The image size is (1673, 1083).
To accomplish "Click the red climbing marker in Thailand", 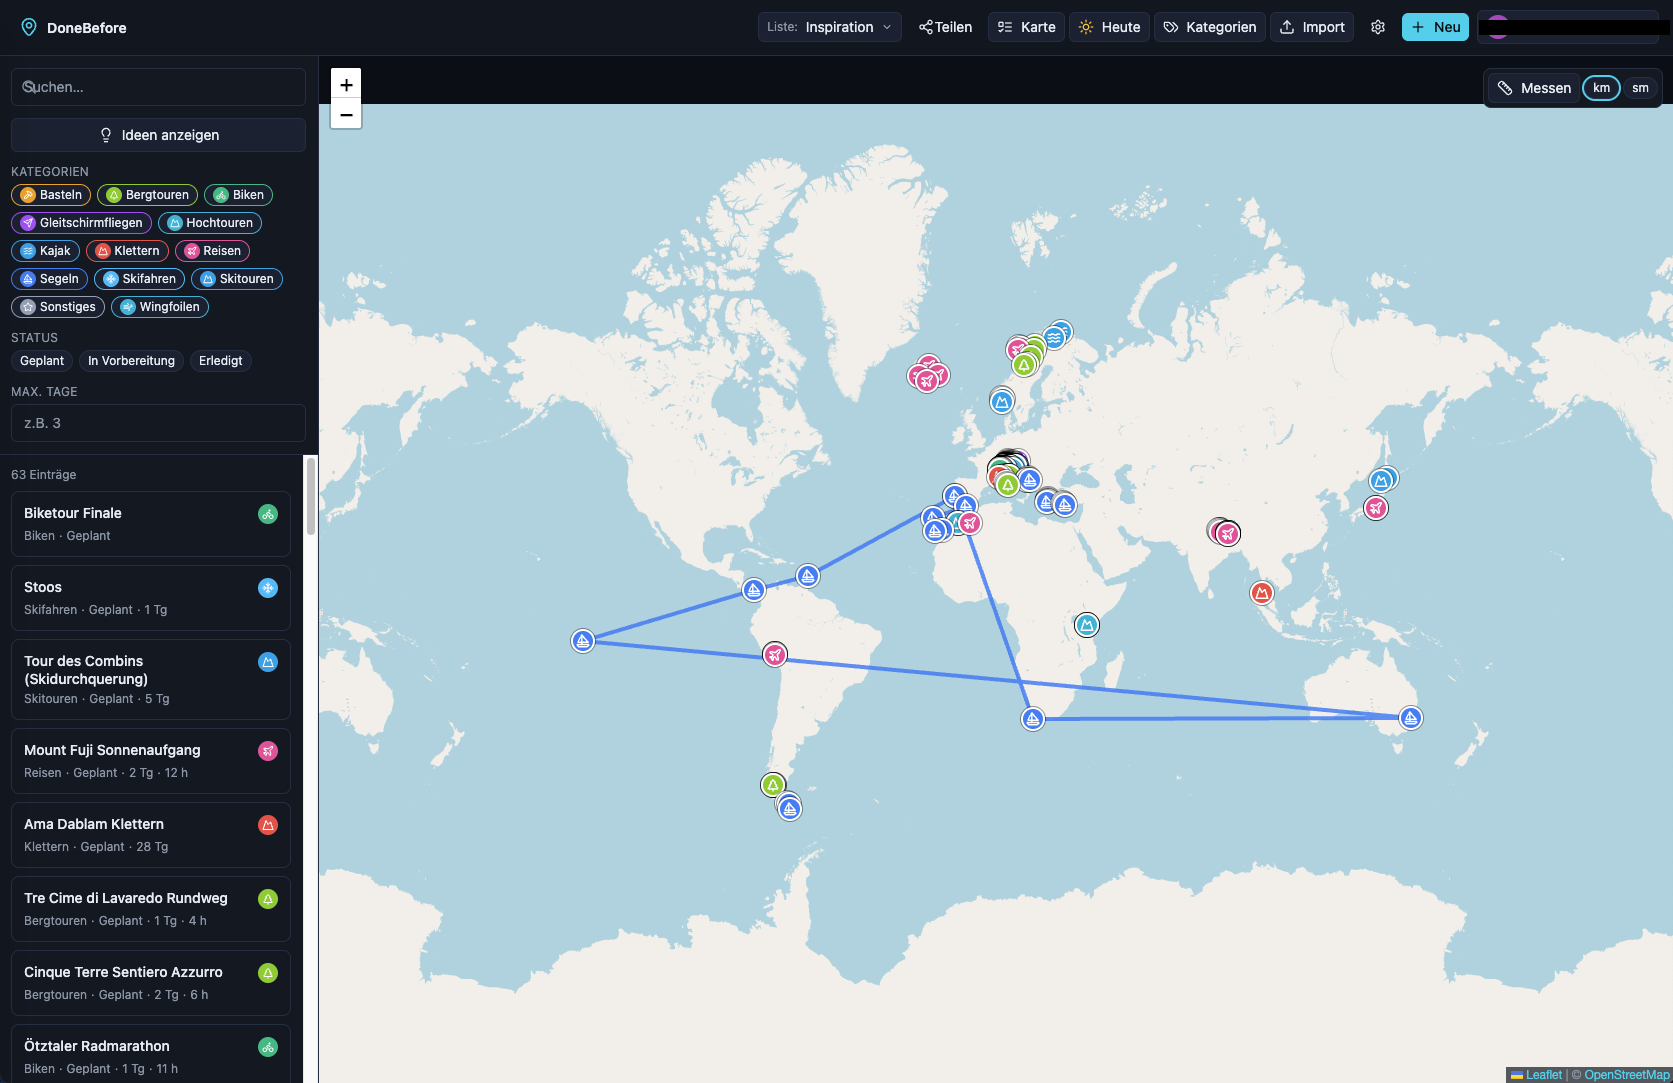I will pos(1262,593).
